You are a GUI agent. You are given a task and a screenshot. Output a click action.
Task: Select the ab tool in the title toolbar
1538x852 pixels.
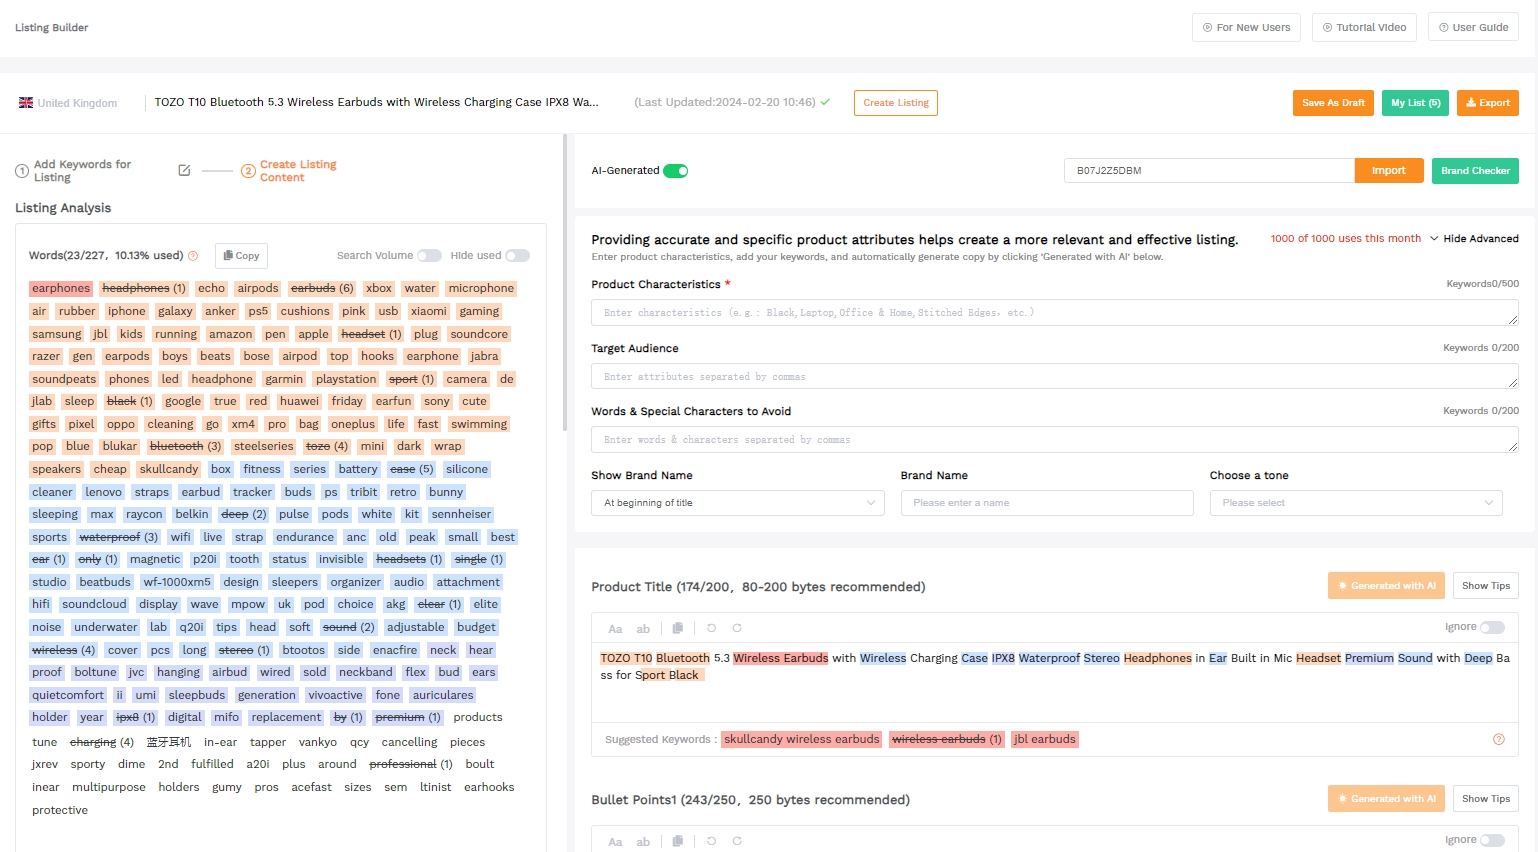[x=644, y=628]
